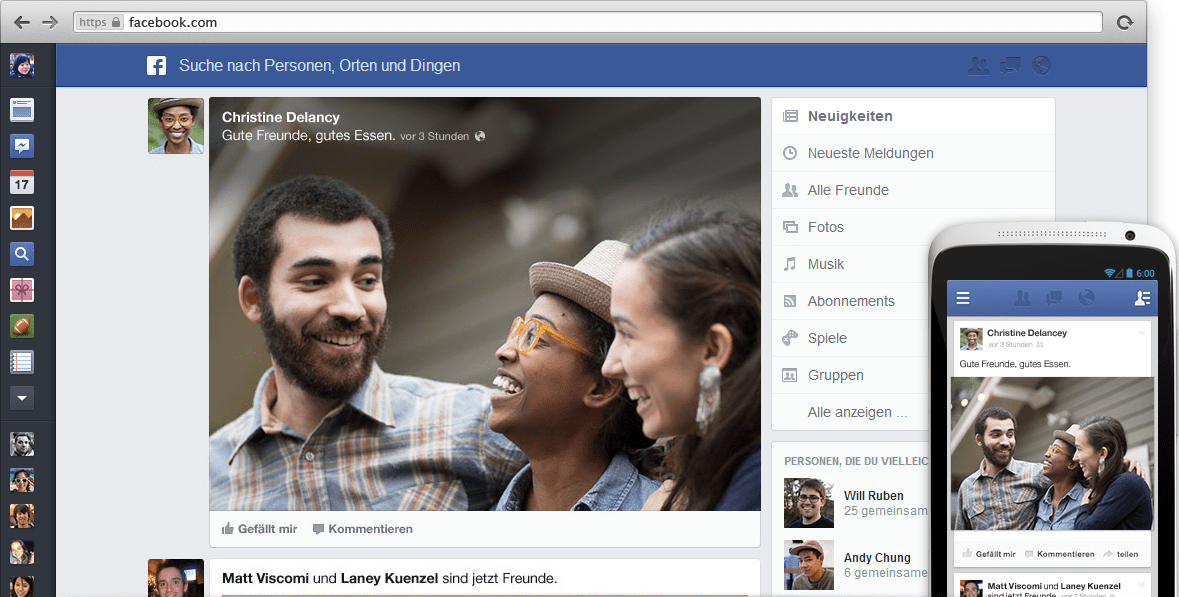Image resolution: width=1179 pixels, height=597 pixels.
Task: Expand the list with 'Alle anzeigen ...'
Action: click(857, 412)
